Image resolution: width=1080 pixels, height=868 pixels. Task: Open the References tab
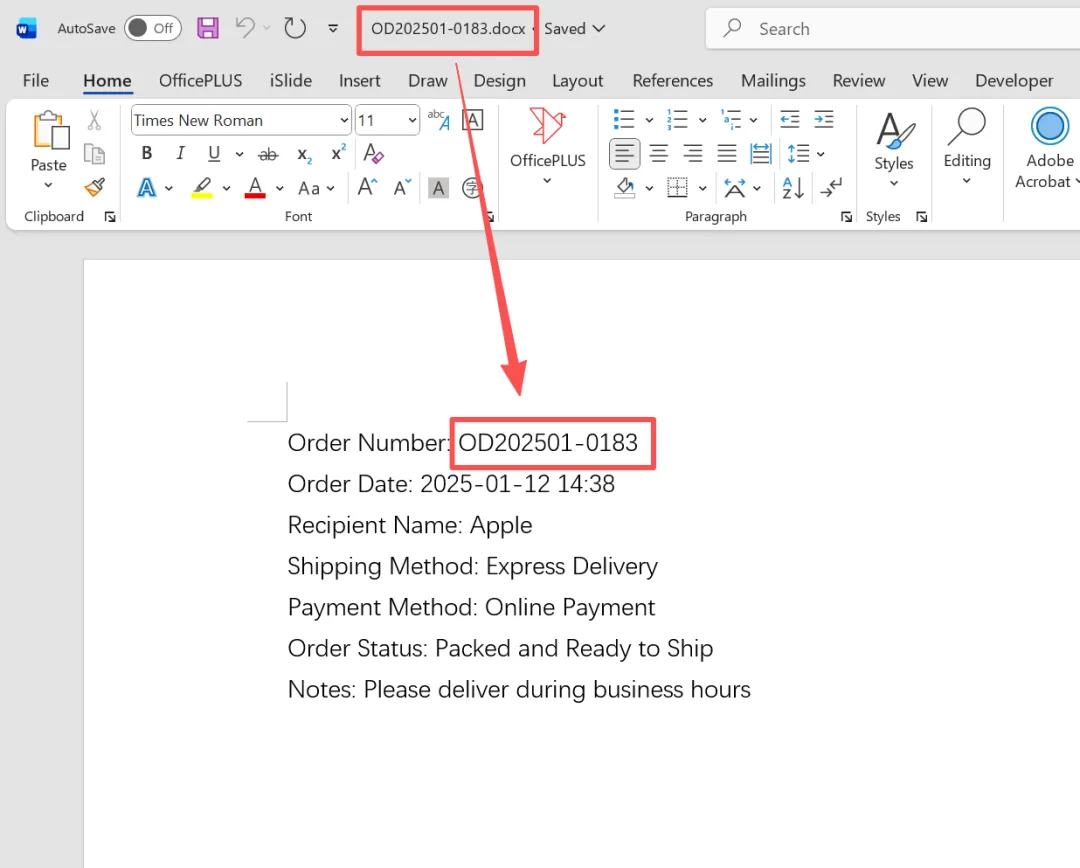click(x=672, y=81)
